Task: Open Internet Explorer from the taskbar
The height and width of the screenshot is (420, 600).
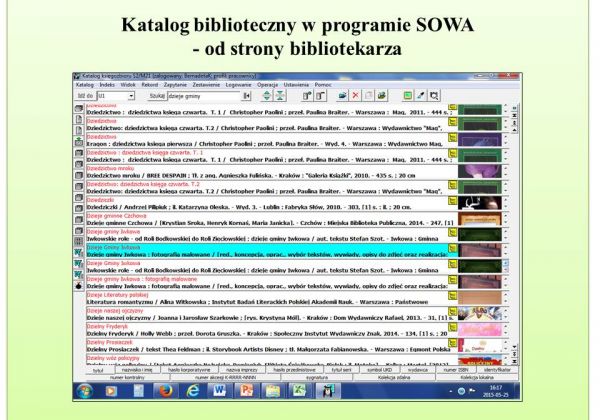Action: (192, 391)
